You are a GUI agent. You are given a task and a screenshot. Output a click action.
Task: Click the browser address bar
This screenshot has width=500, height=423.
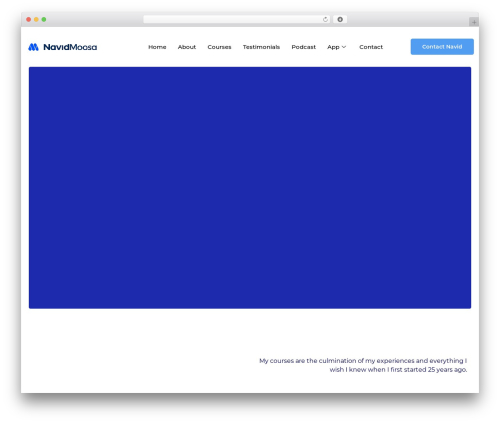pyautogui.click(x=237, y=19)
